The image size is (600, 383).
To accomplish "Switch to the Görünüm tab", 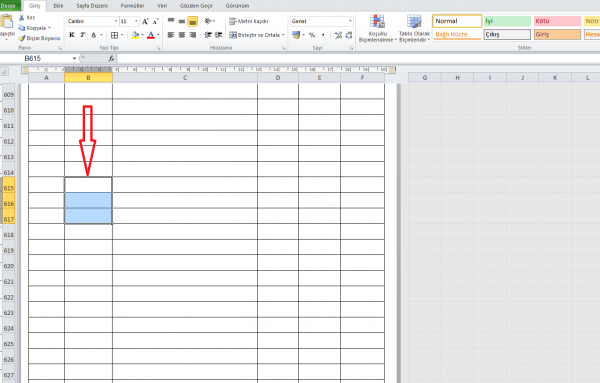I will tap(237, 6).
